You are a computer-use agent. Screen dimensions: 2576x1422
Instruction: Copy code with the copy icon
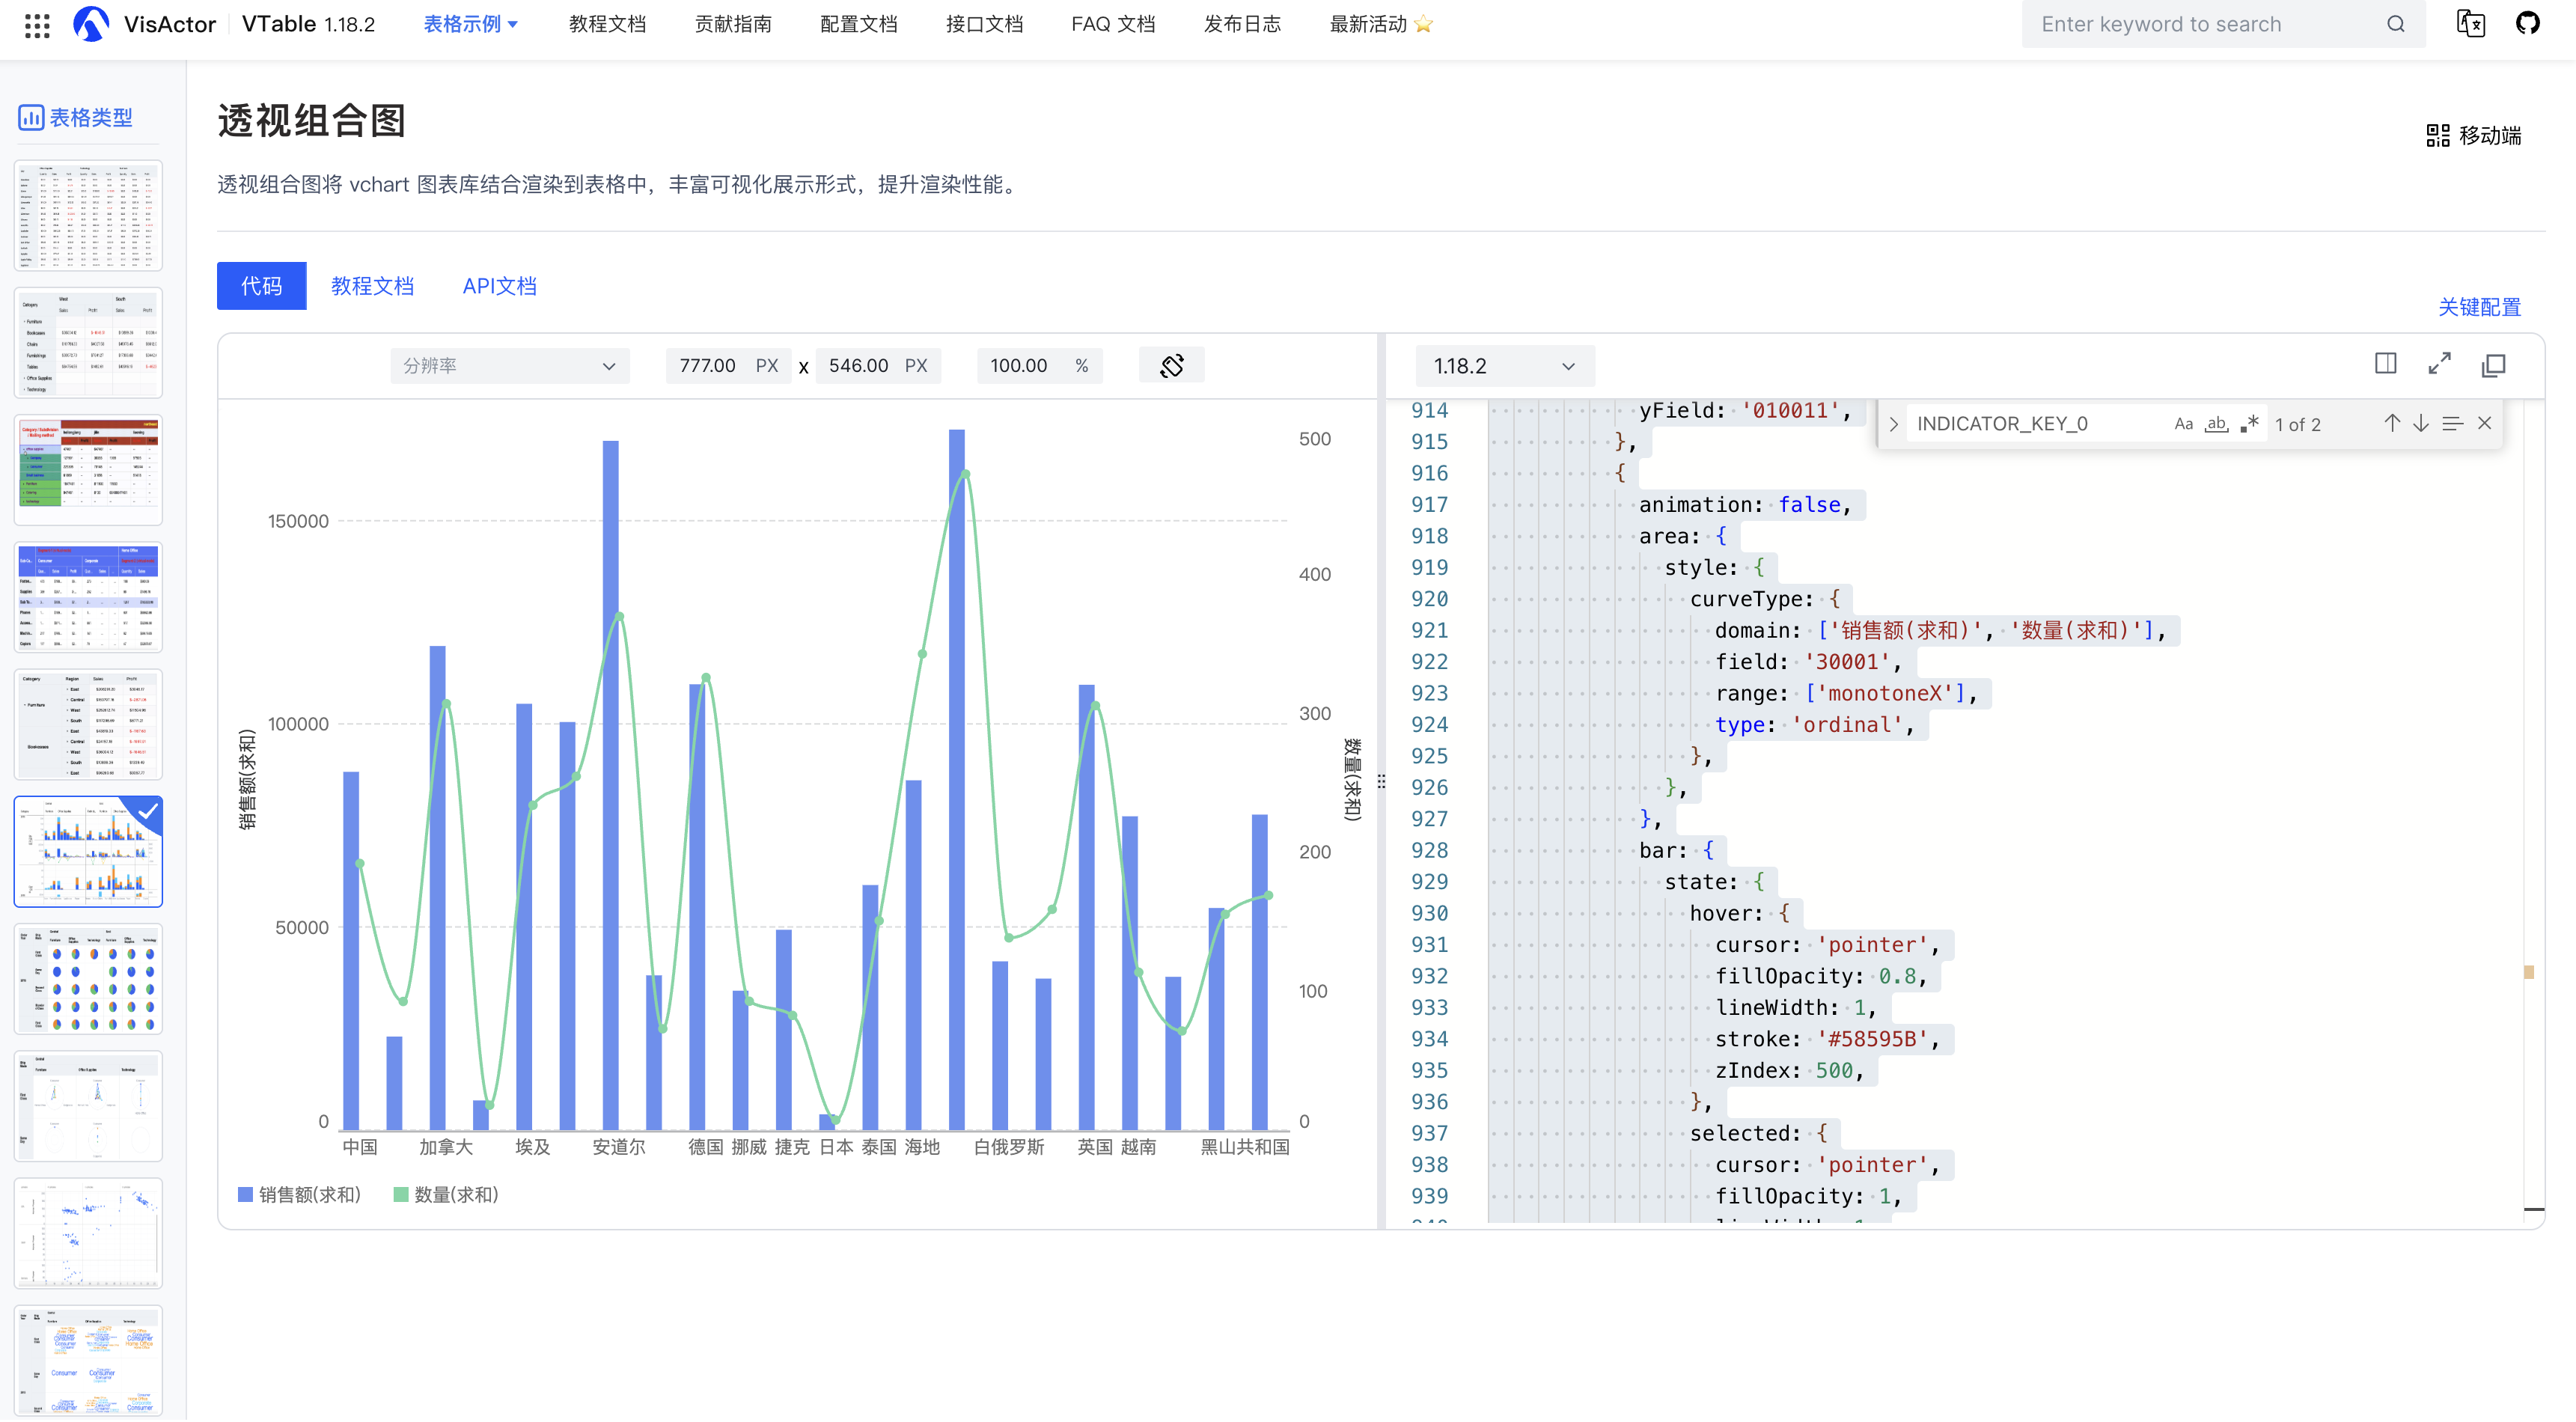click(2493, 365)
